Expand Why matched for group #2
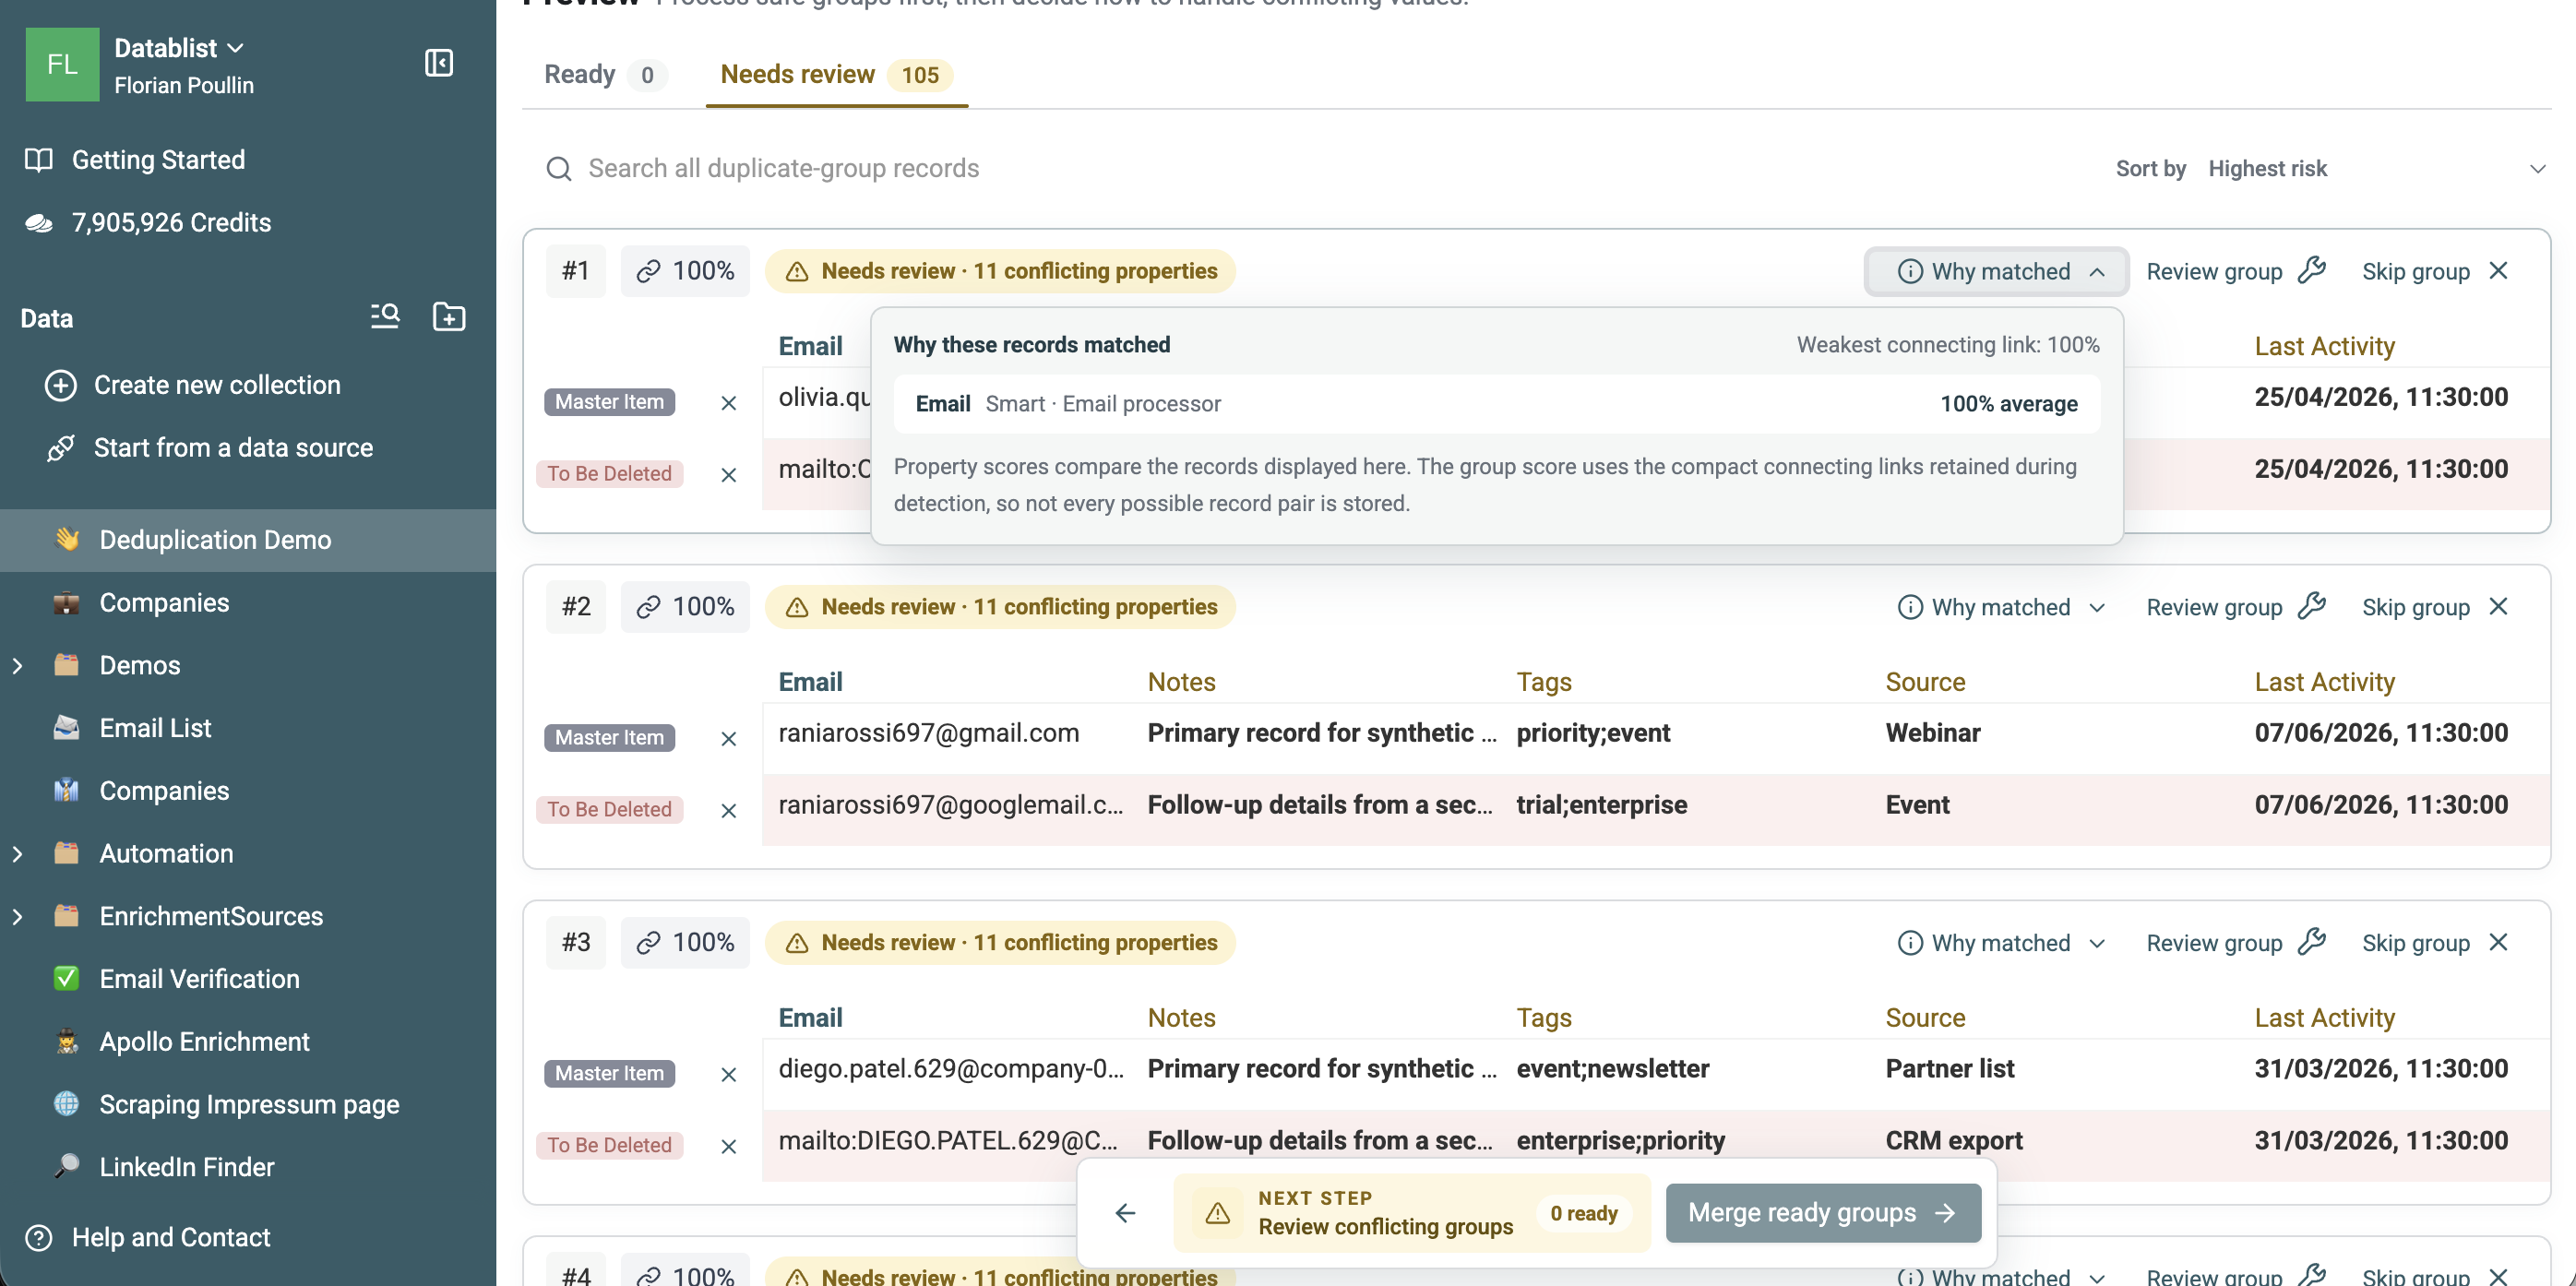2576x1286 pixels. tap(2000, 608)
